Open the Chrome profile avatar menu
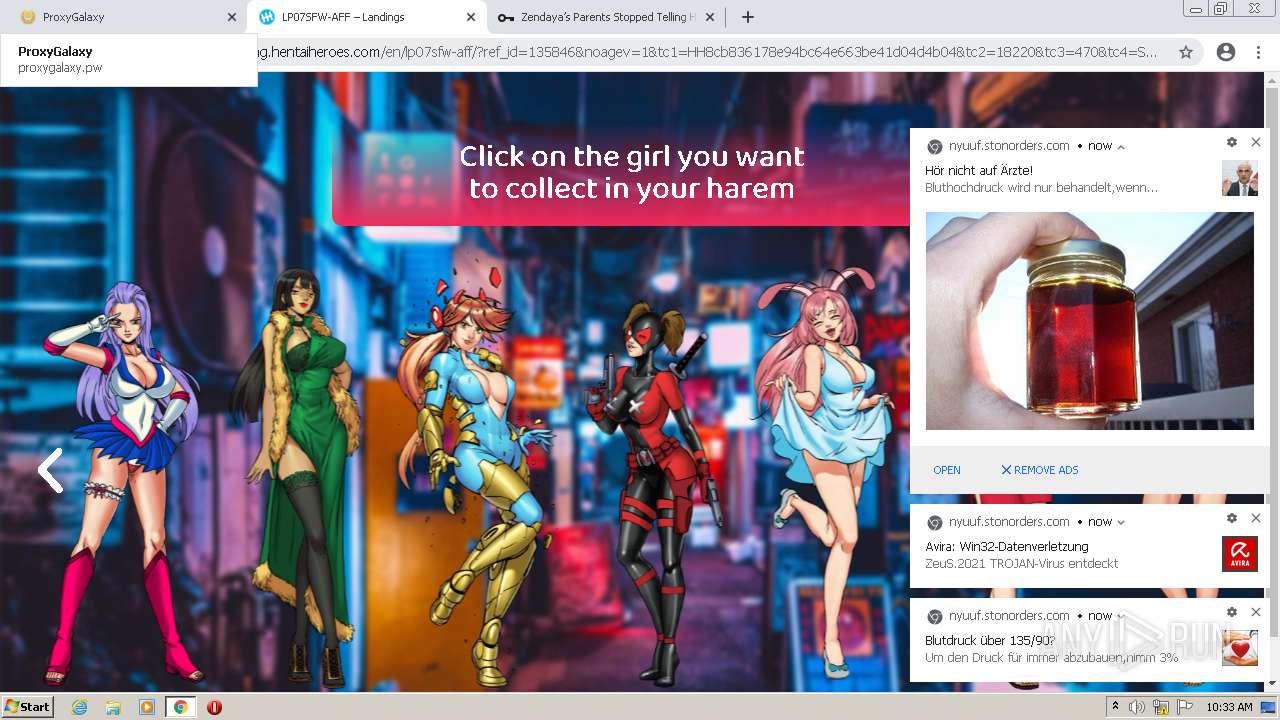Image resolution: width=1280 pixels, height=720 pixels. click(1226, 52)
